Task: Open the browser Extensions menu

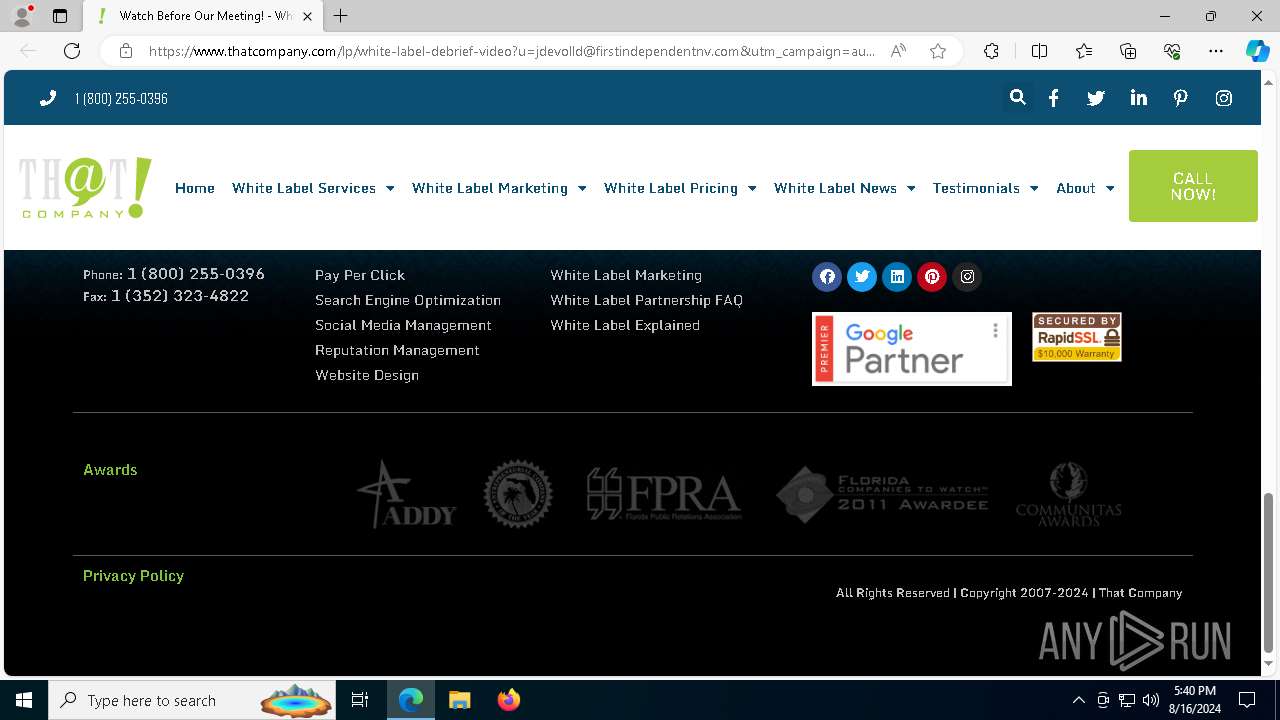Action: click(991, 51)
